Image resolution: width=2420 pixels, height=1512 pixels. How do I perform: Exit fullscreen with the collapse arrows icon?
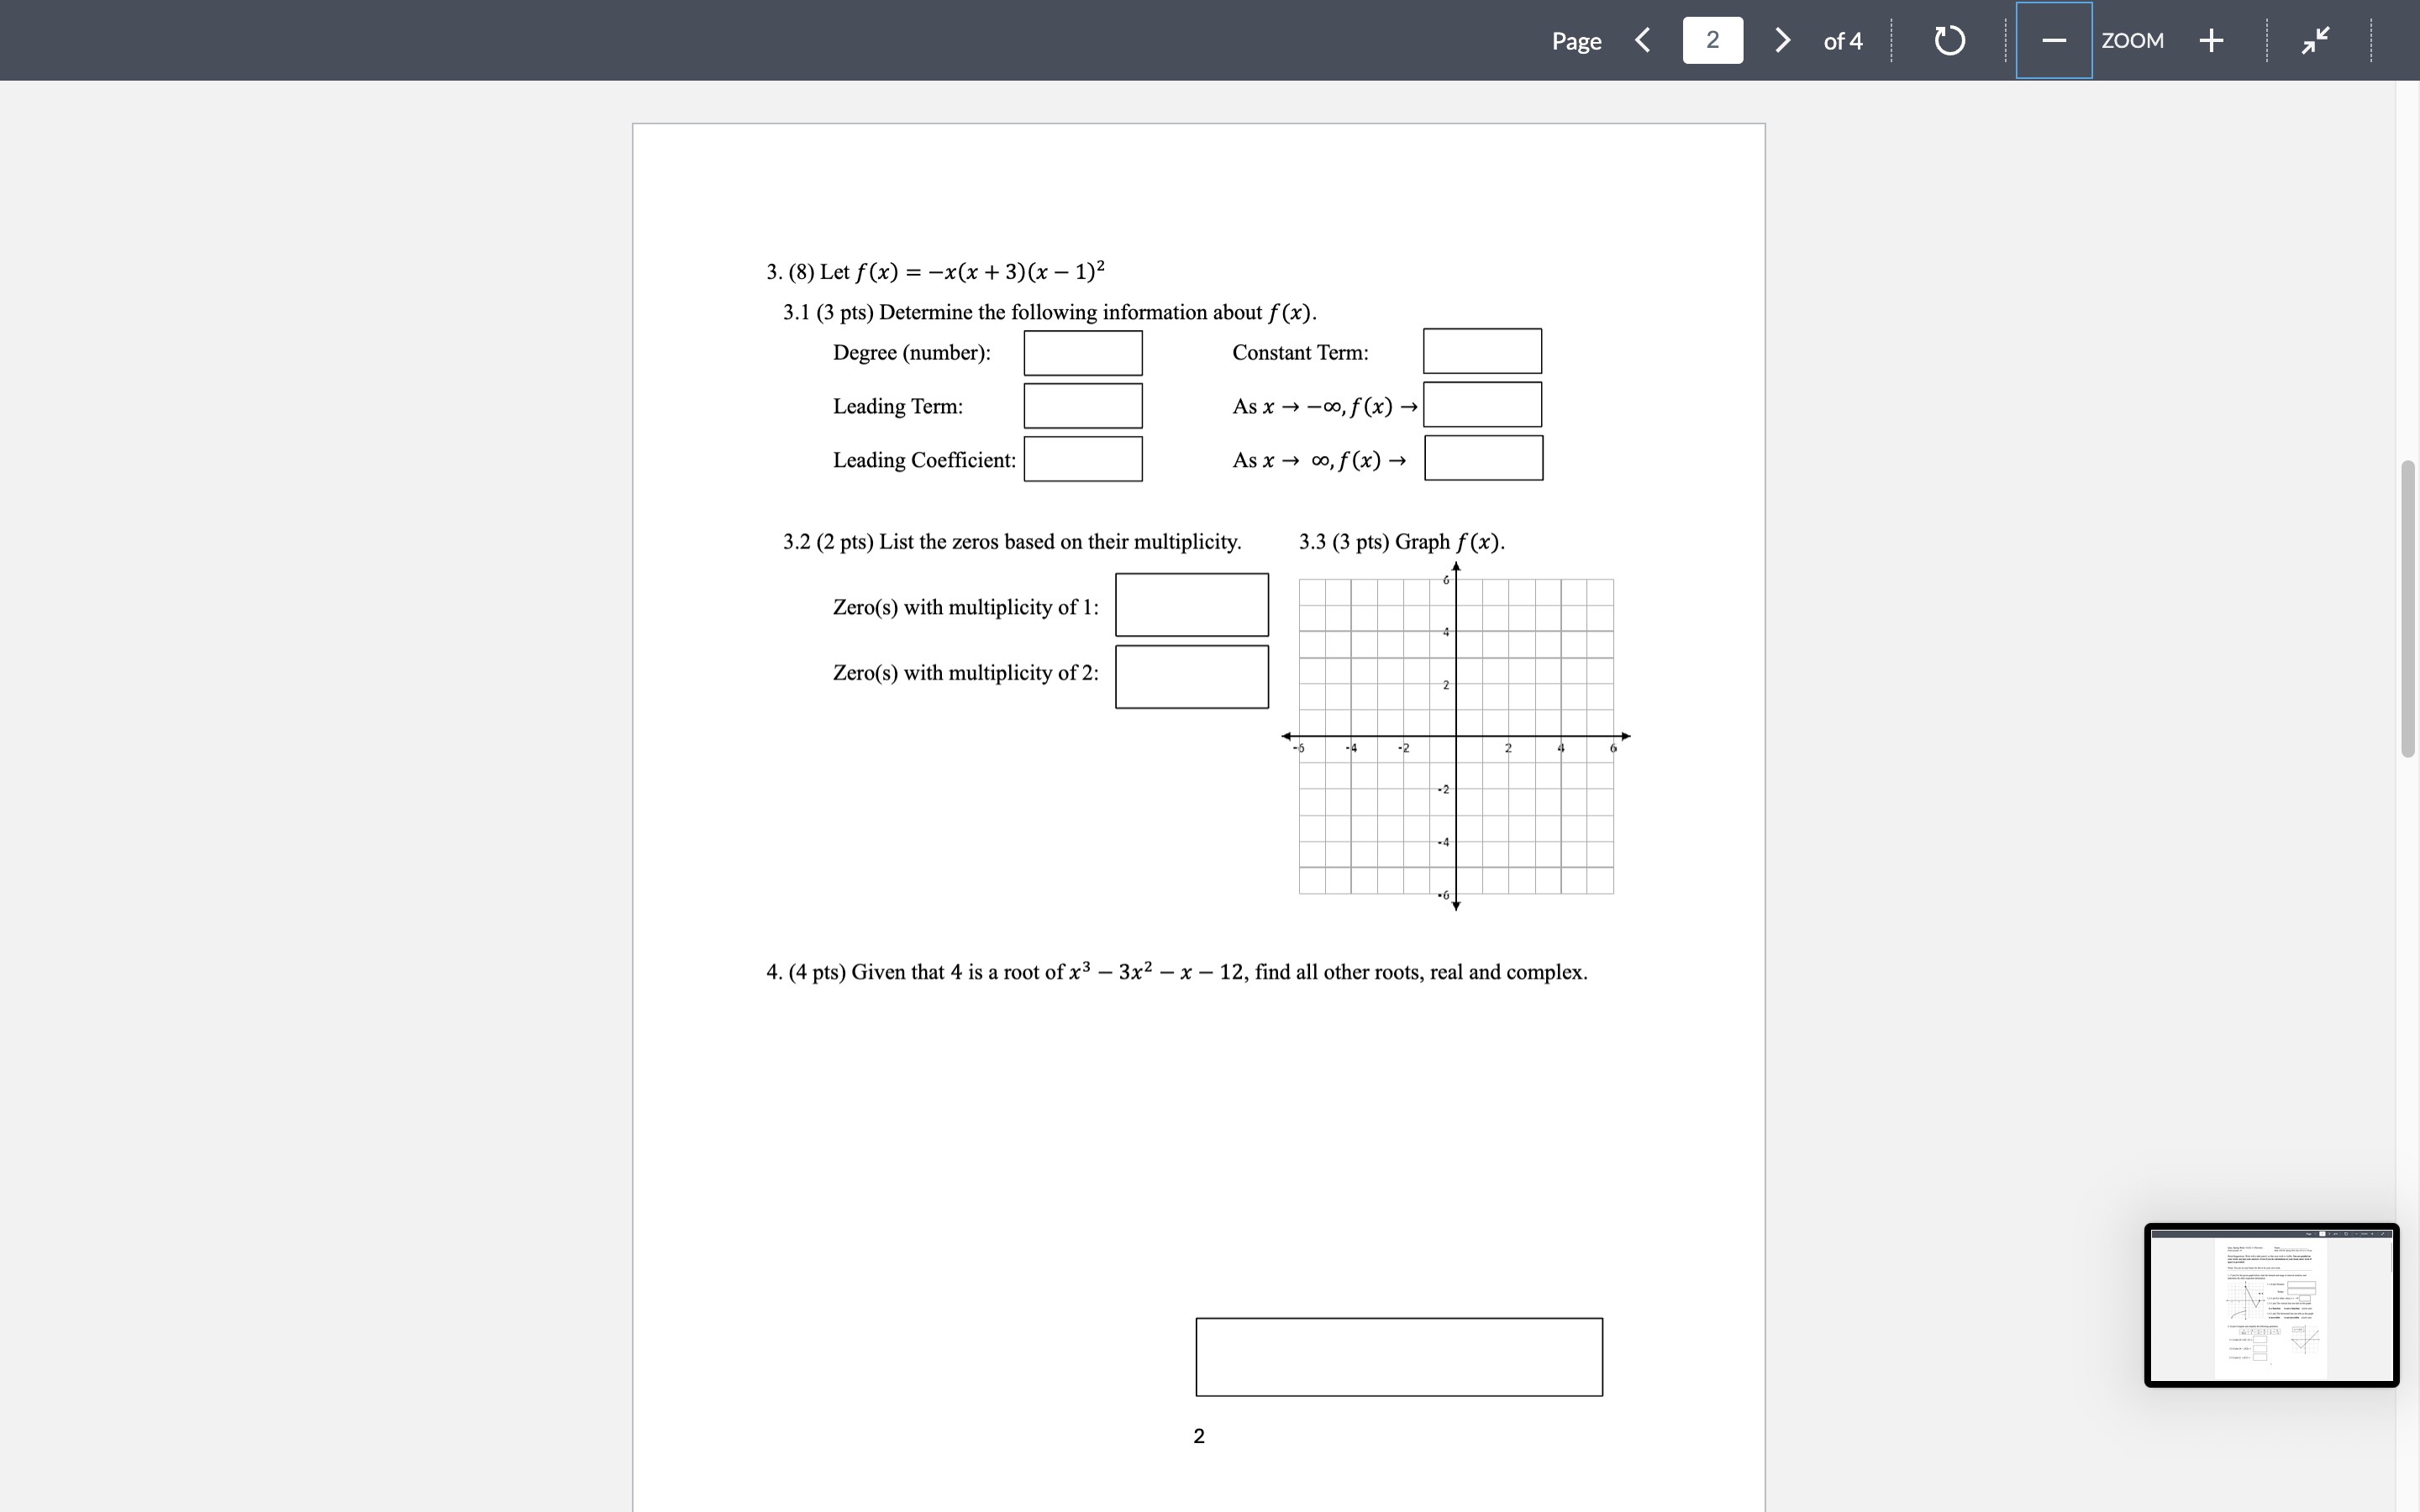[x=2315, y=40]
